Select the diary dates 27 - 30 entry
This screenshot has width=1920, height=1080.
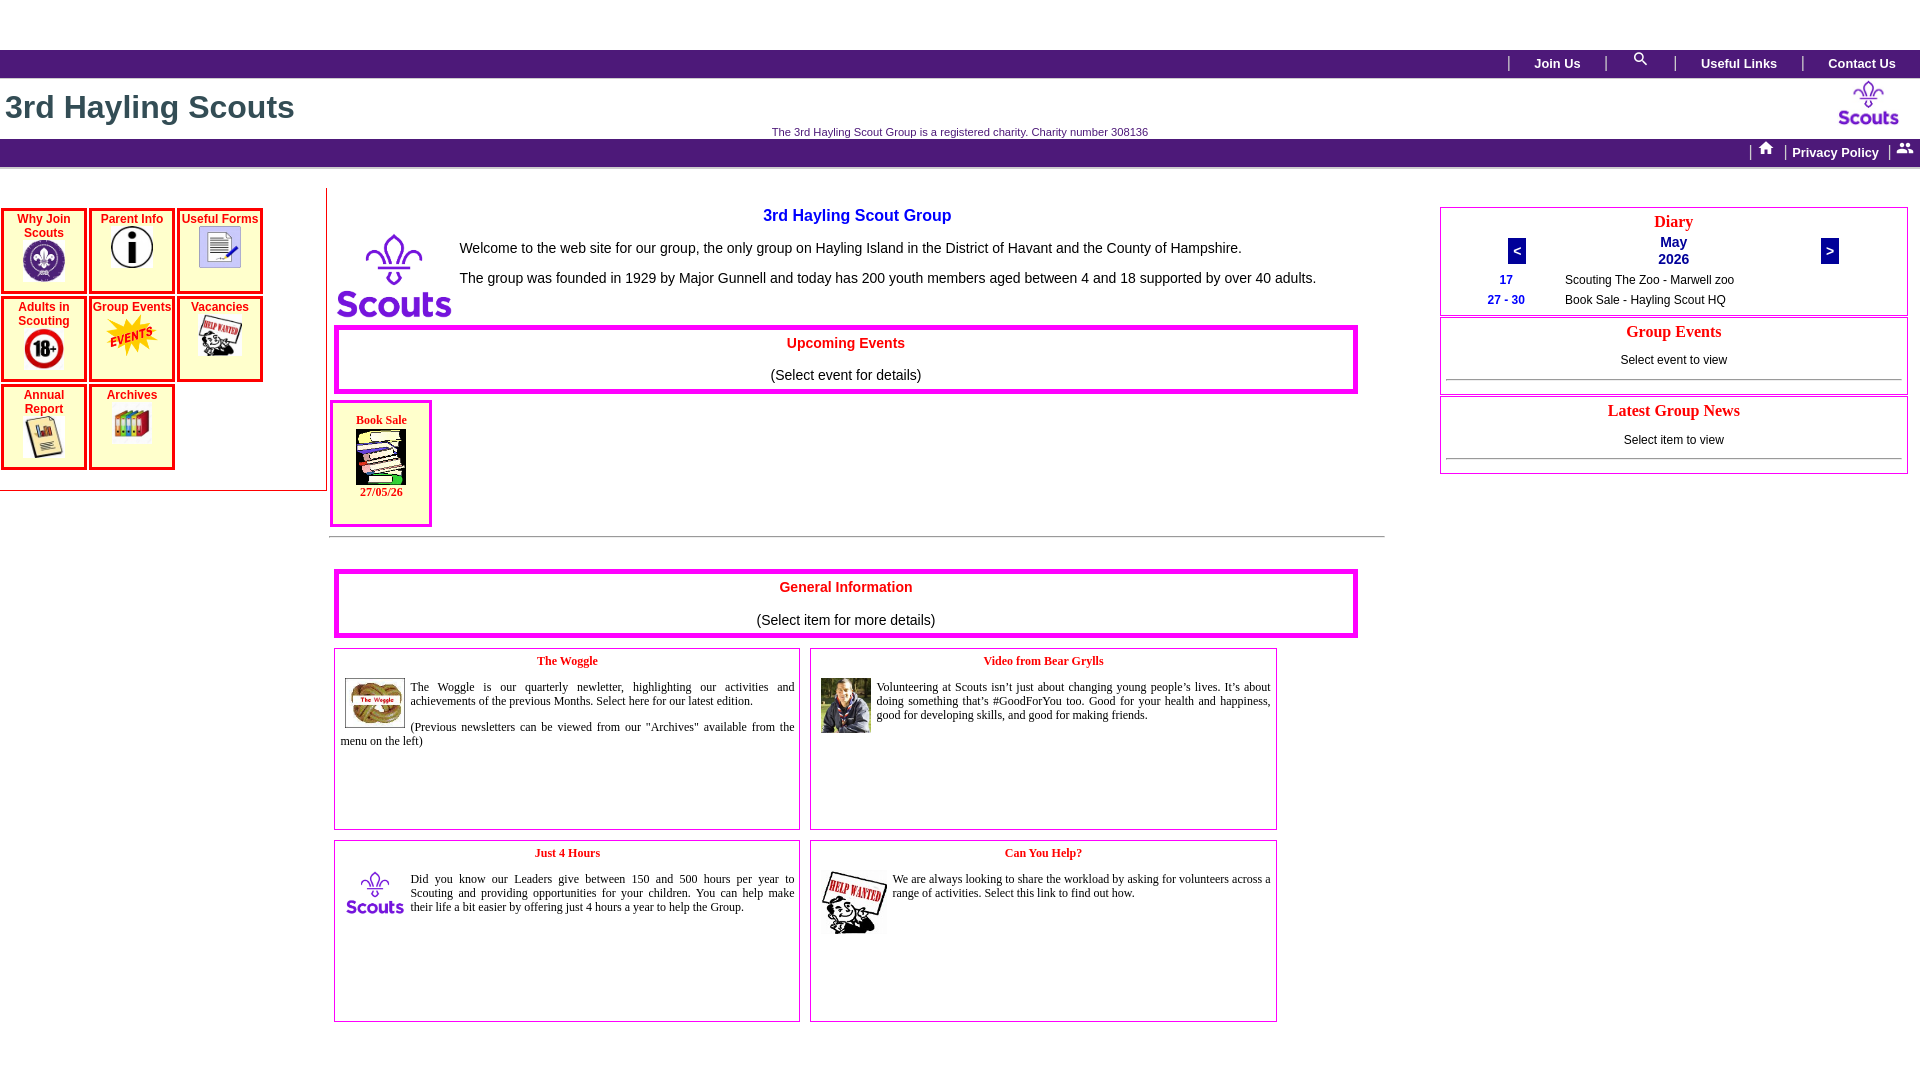tap(1506, 300)
